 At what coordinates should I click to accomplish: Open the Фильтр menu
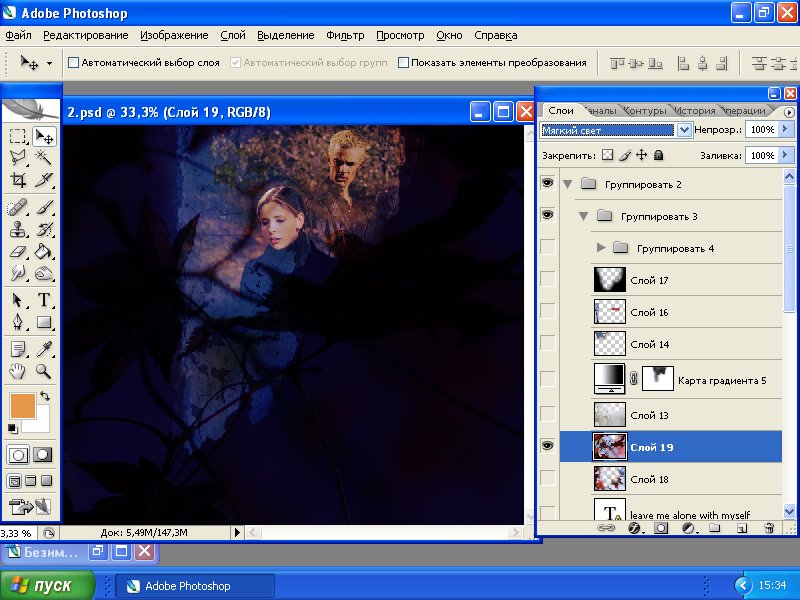tap(345, 35)
